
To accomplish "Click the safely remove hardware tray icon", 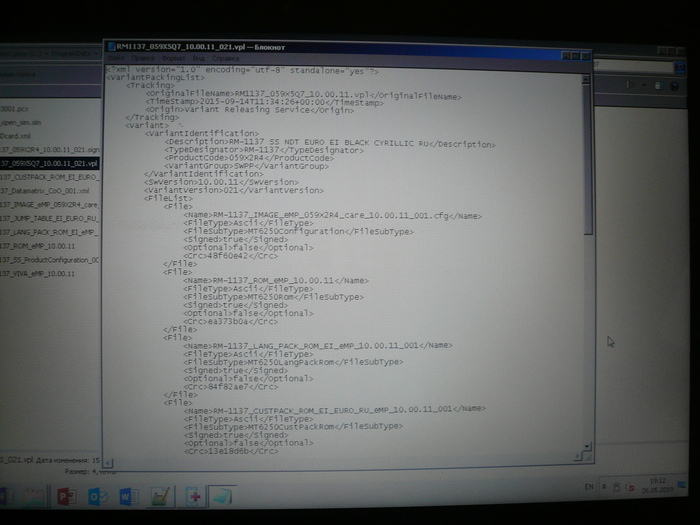I will 617,487.
